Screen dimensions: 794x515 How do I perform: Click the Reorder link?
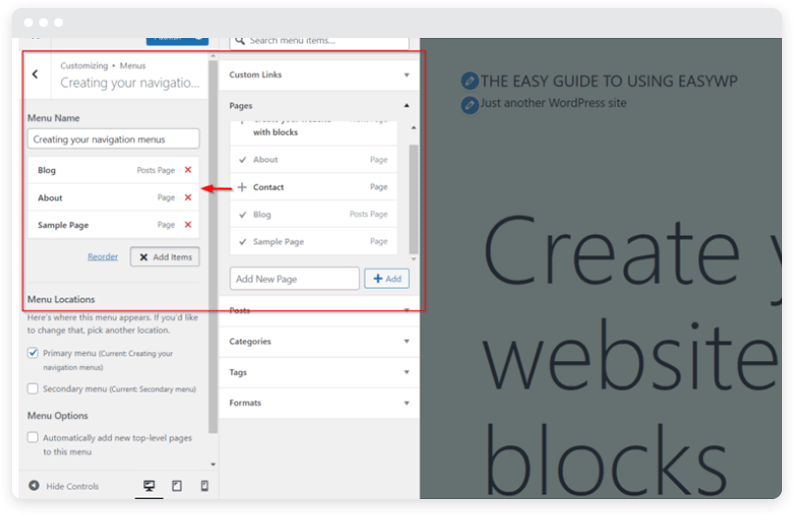(x=103, y=257)
